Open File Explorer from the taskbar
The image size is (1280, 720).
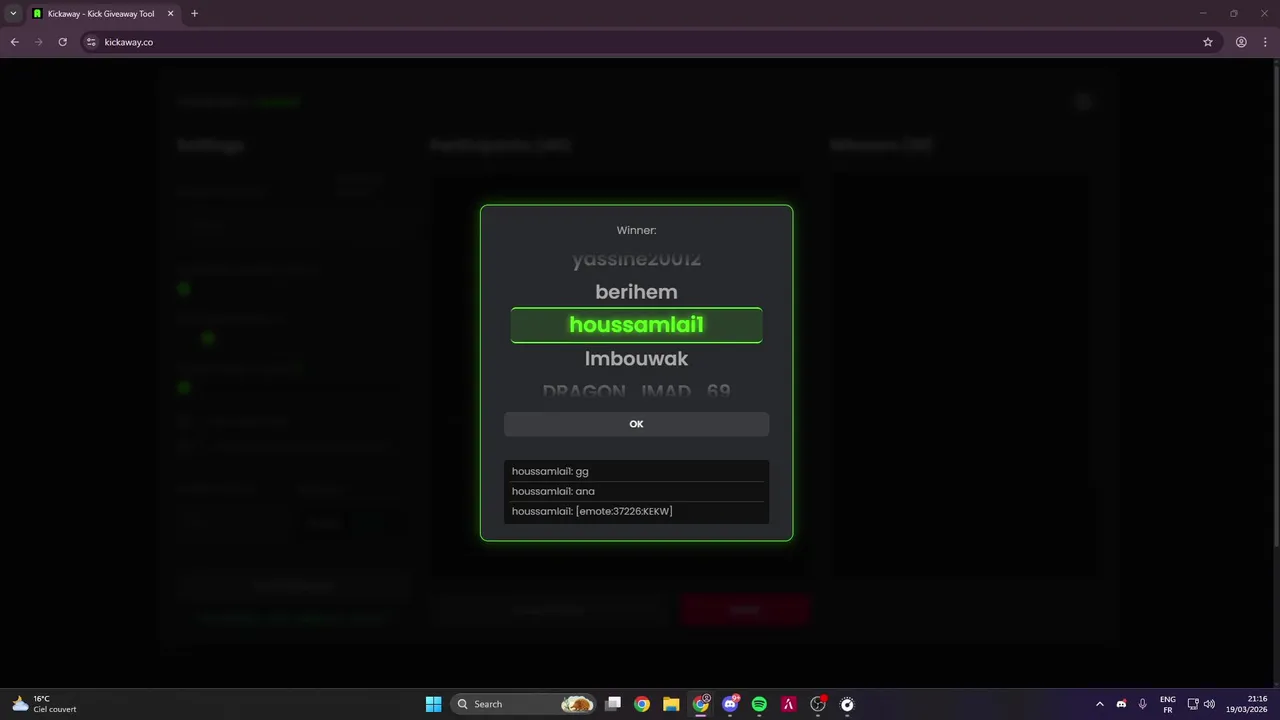click(x=671, y=704)
